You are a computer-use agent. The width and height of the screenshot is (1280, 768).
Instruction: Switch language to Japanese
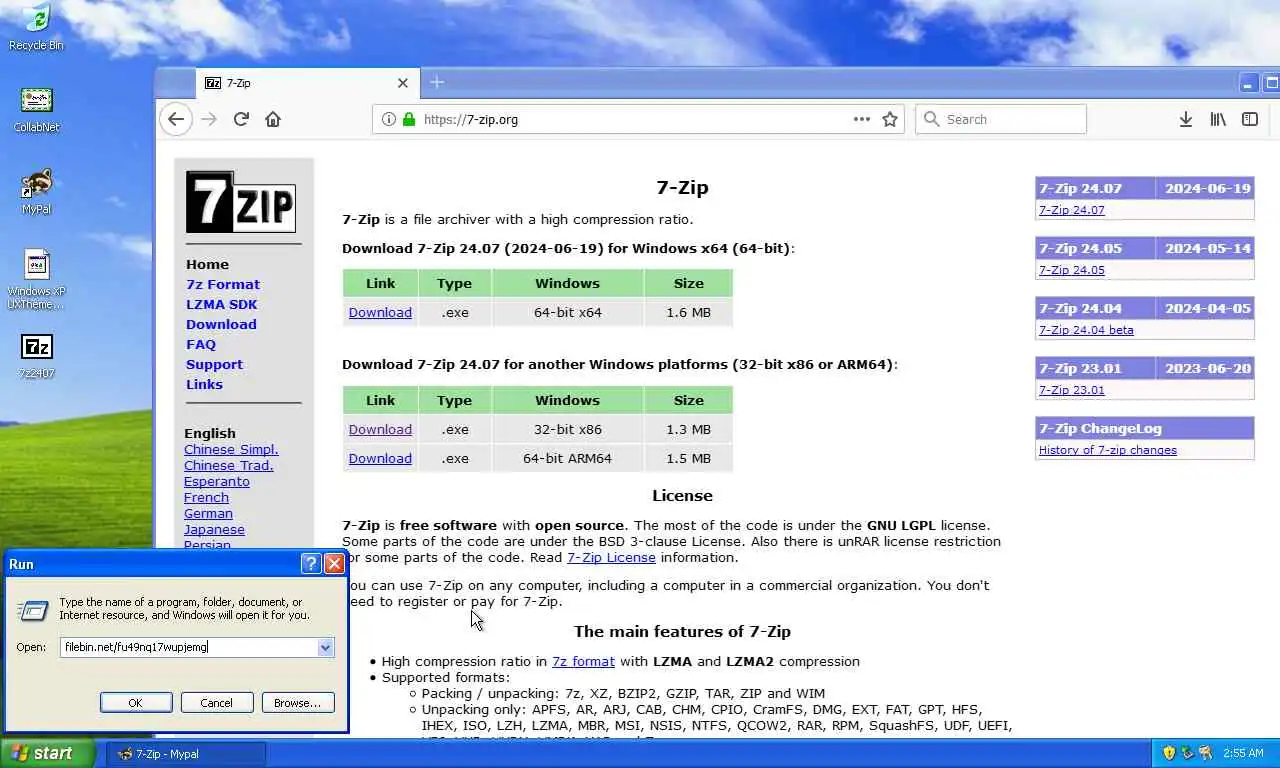coord(214,530)
